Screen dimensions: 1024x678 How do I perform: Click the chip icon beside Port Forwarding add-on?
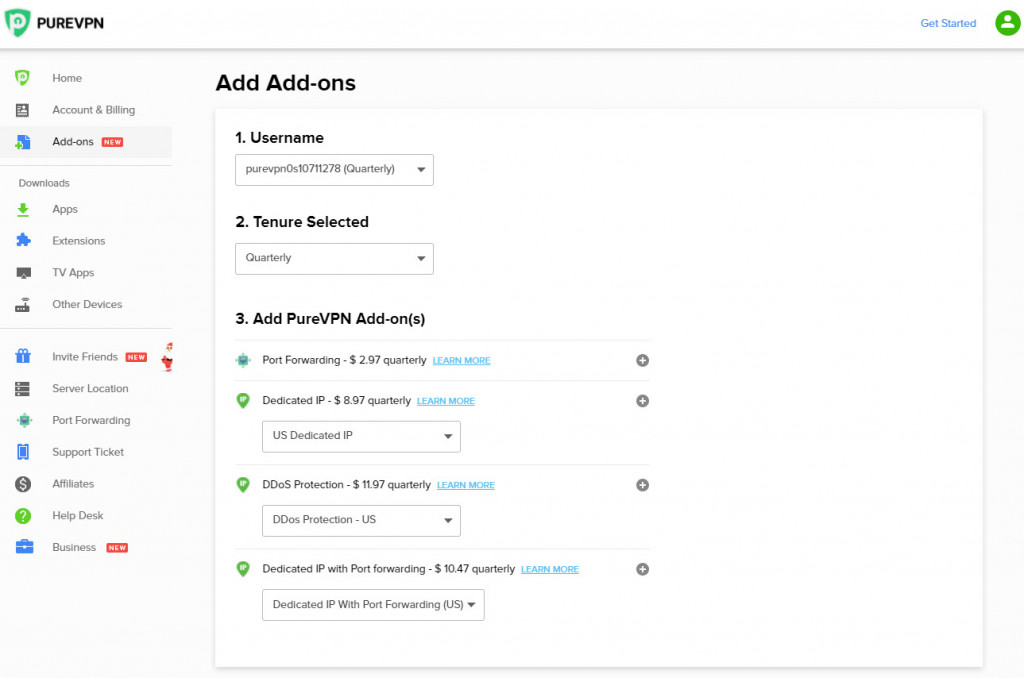(243, 360)
